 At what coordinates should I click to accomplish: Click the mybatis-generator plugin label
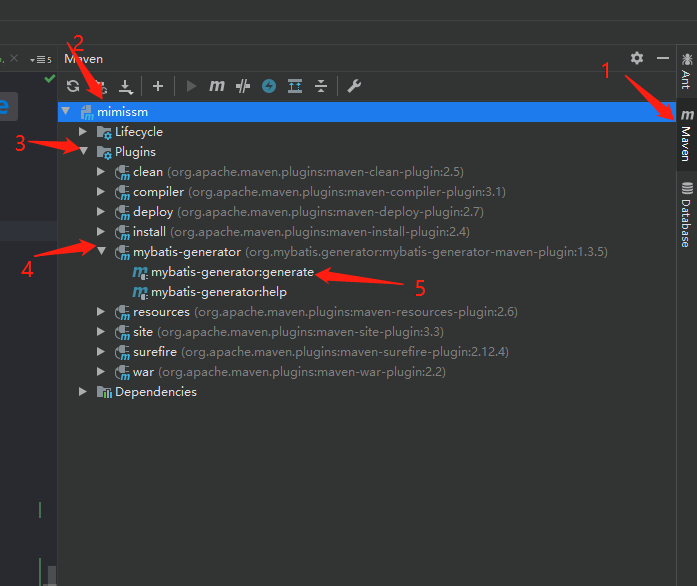click(187, 252)
